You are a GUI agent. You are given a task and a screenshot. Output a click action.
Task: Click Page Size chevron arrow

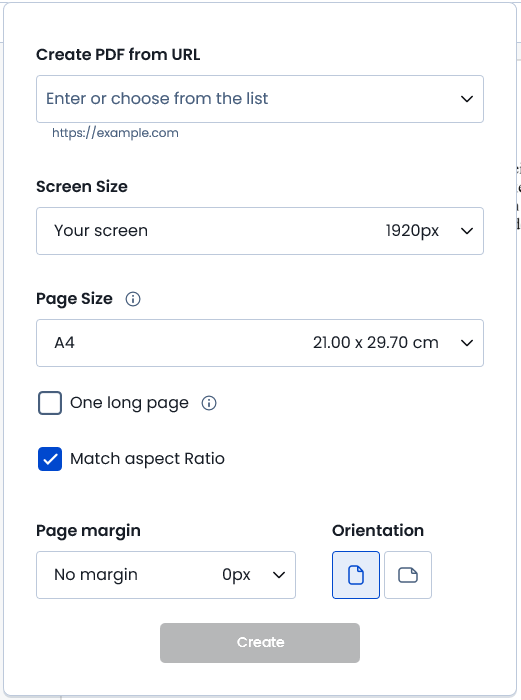click(x=467, y=343)
